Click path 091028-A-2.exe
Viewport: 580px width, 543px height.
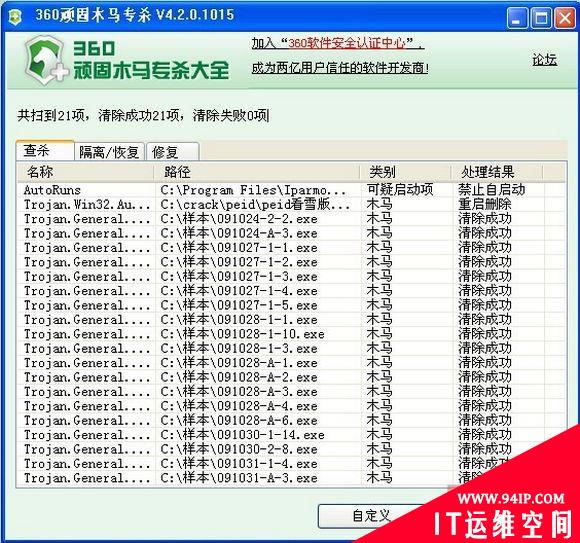[239, 378]
